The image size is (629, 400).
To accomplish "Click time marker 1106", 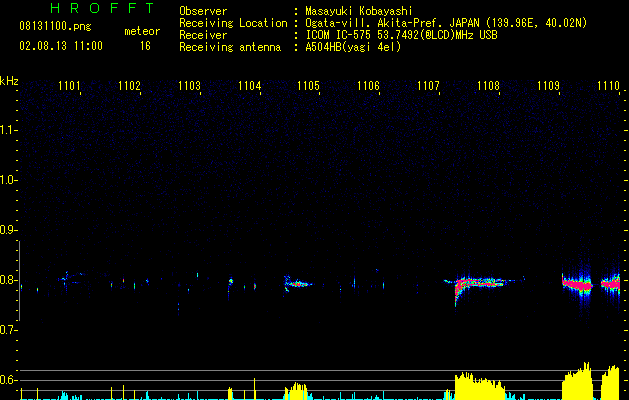I will pyautogui.click(x=368, y=85).
